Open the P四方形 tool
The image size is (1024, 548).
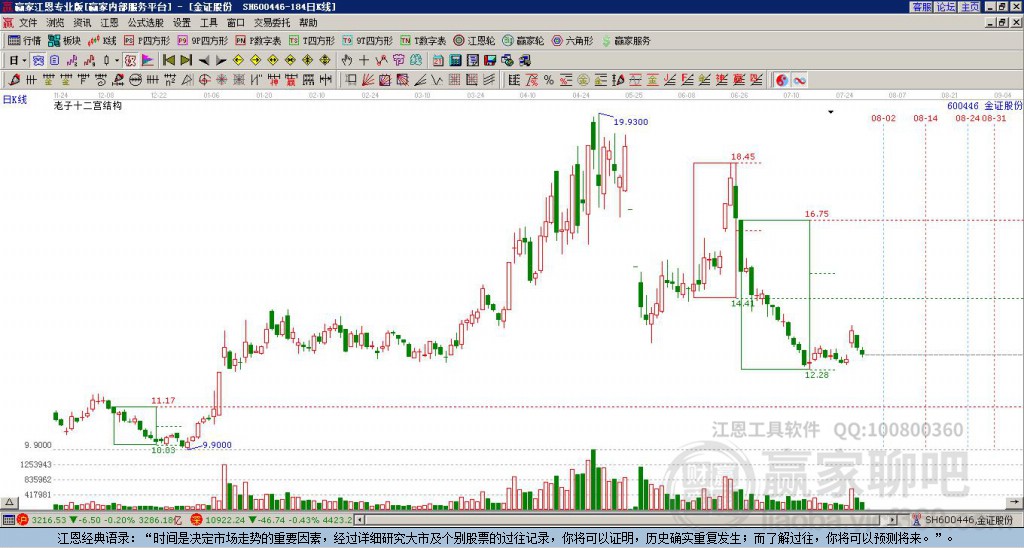147,40
